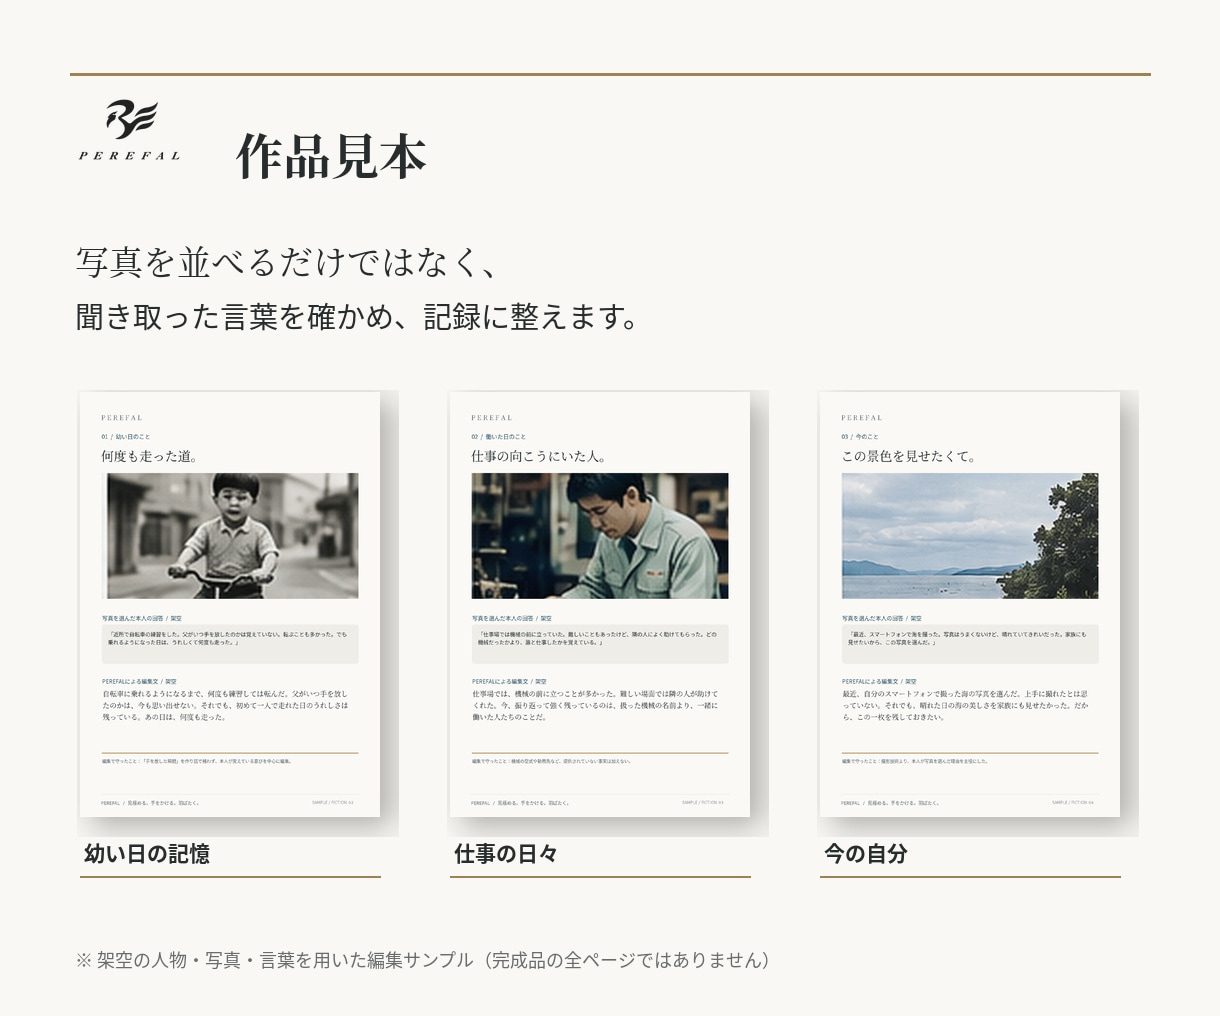Click the quote box starting 「最近、スマートフォンで海を撮った
This screenshot has width=1220, height=1016.
point(970,644)
